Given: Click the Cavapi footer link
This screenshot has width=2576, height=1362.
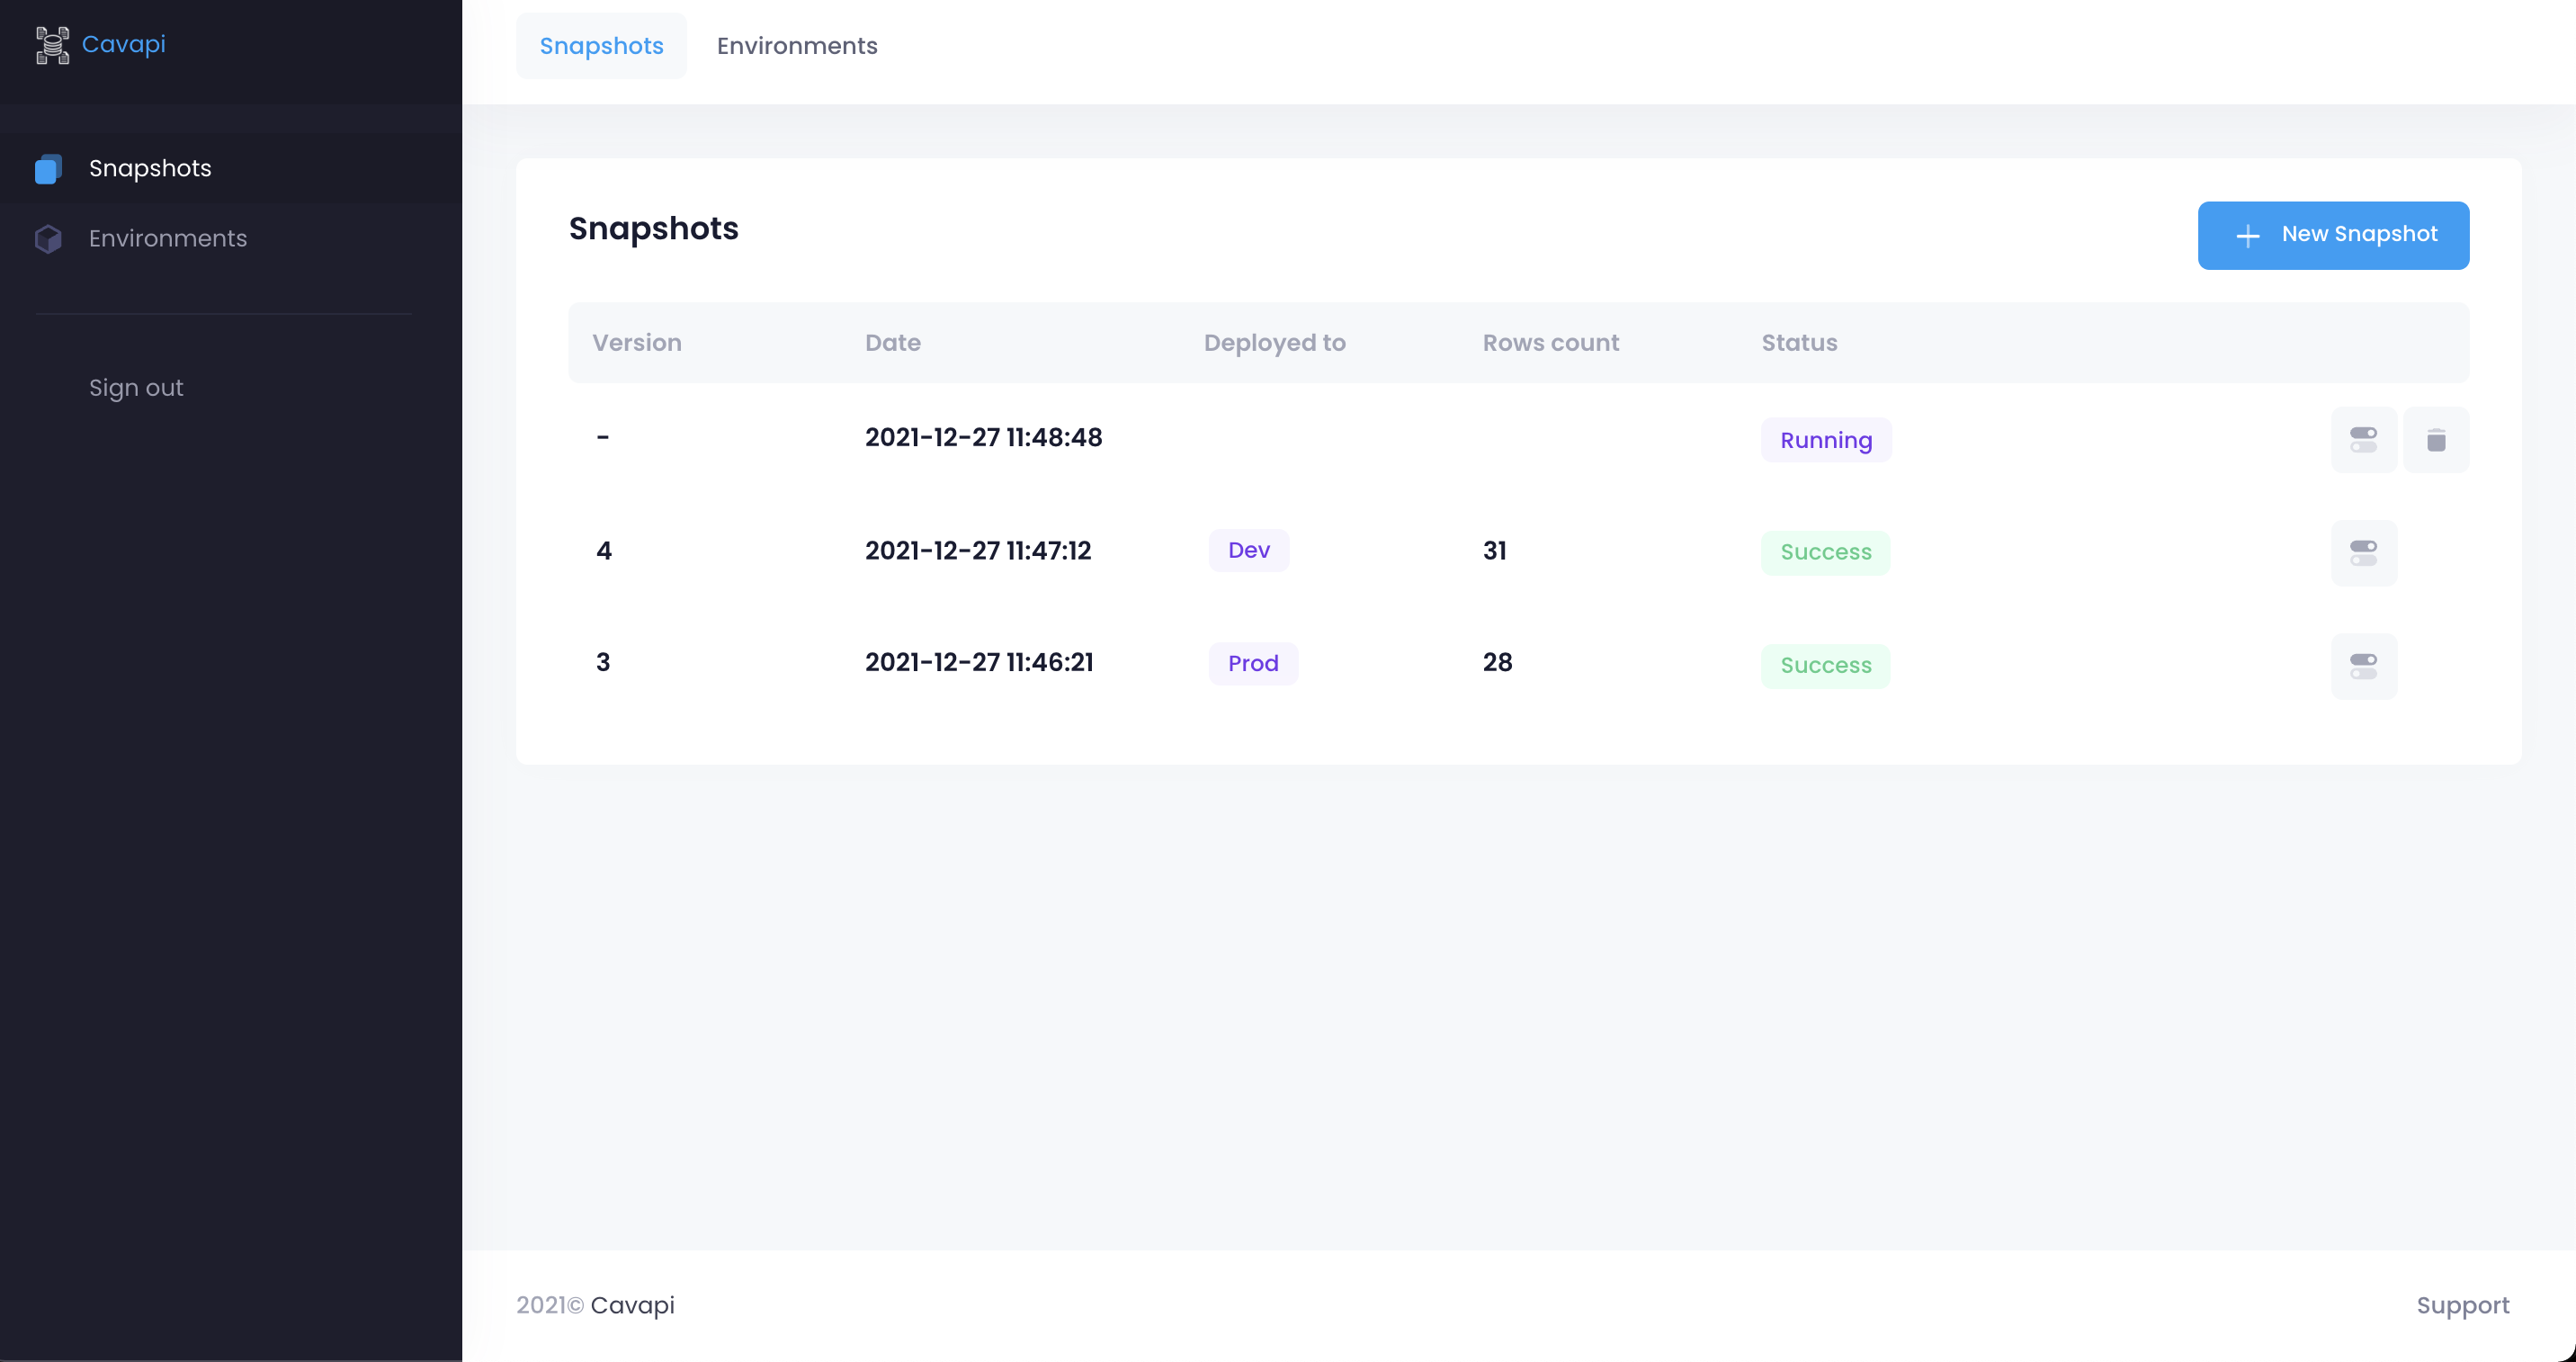Looking at the screenshot, I should 632,1306.
